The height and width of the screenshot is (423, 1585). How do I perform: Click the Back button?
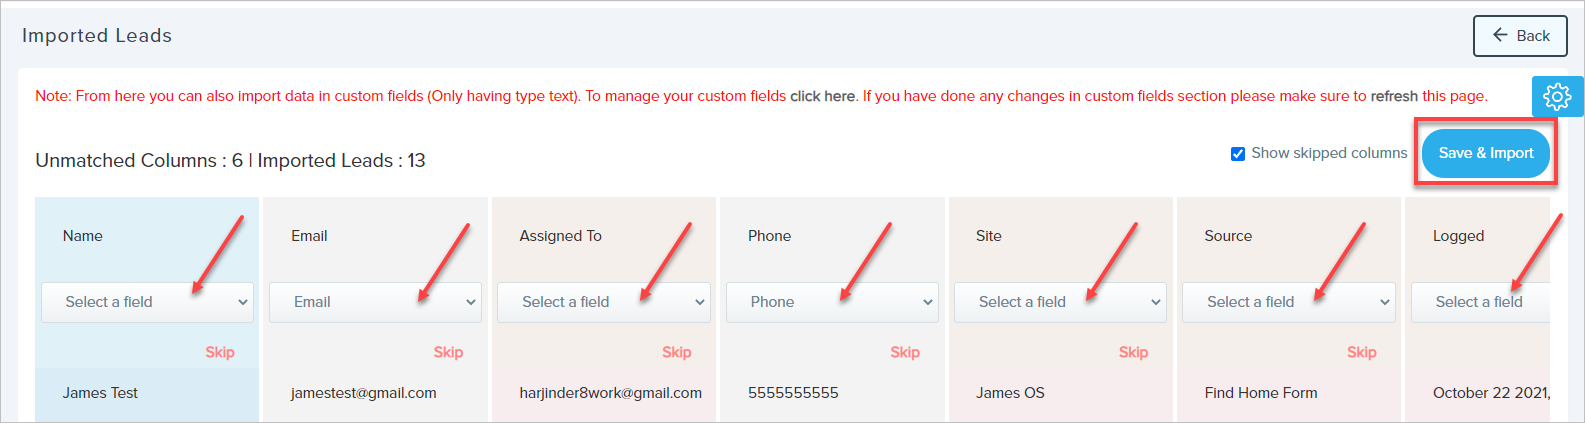coord(1519,36)
